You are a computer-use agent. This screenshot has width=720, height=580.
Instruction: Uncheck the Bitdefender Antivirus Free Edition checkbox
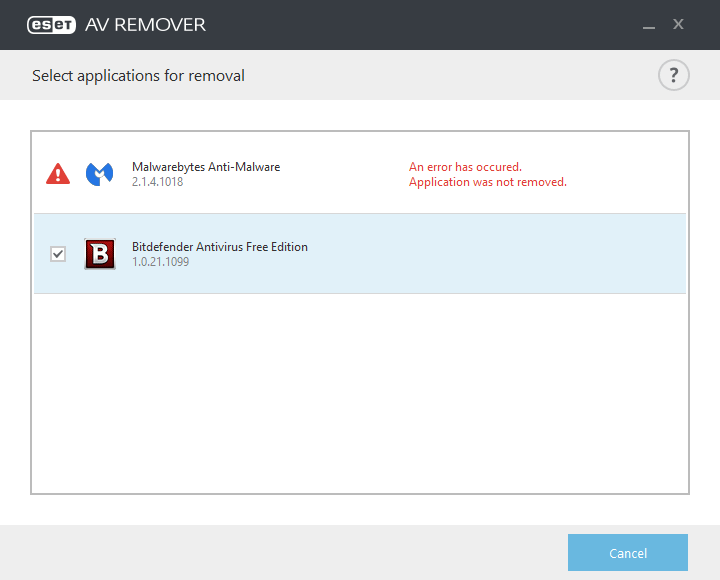click(x=58, y=253)
